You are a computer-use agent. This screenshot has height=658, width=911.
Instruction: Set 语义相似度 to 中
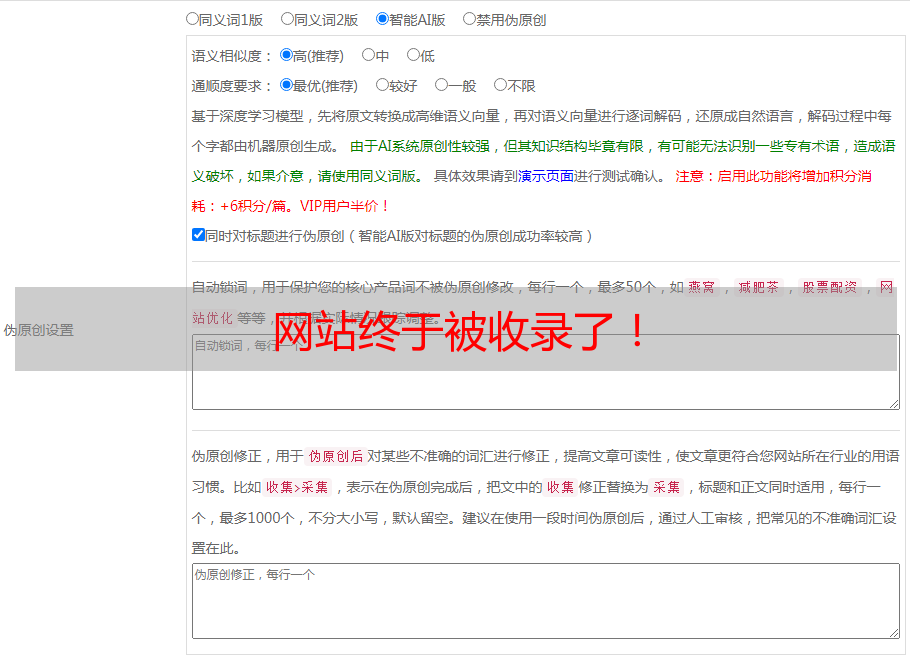368,56
